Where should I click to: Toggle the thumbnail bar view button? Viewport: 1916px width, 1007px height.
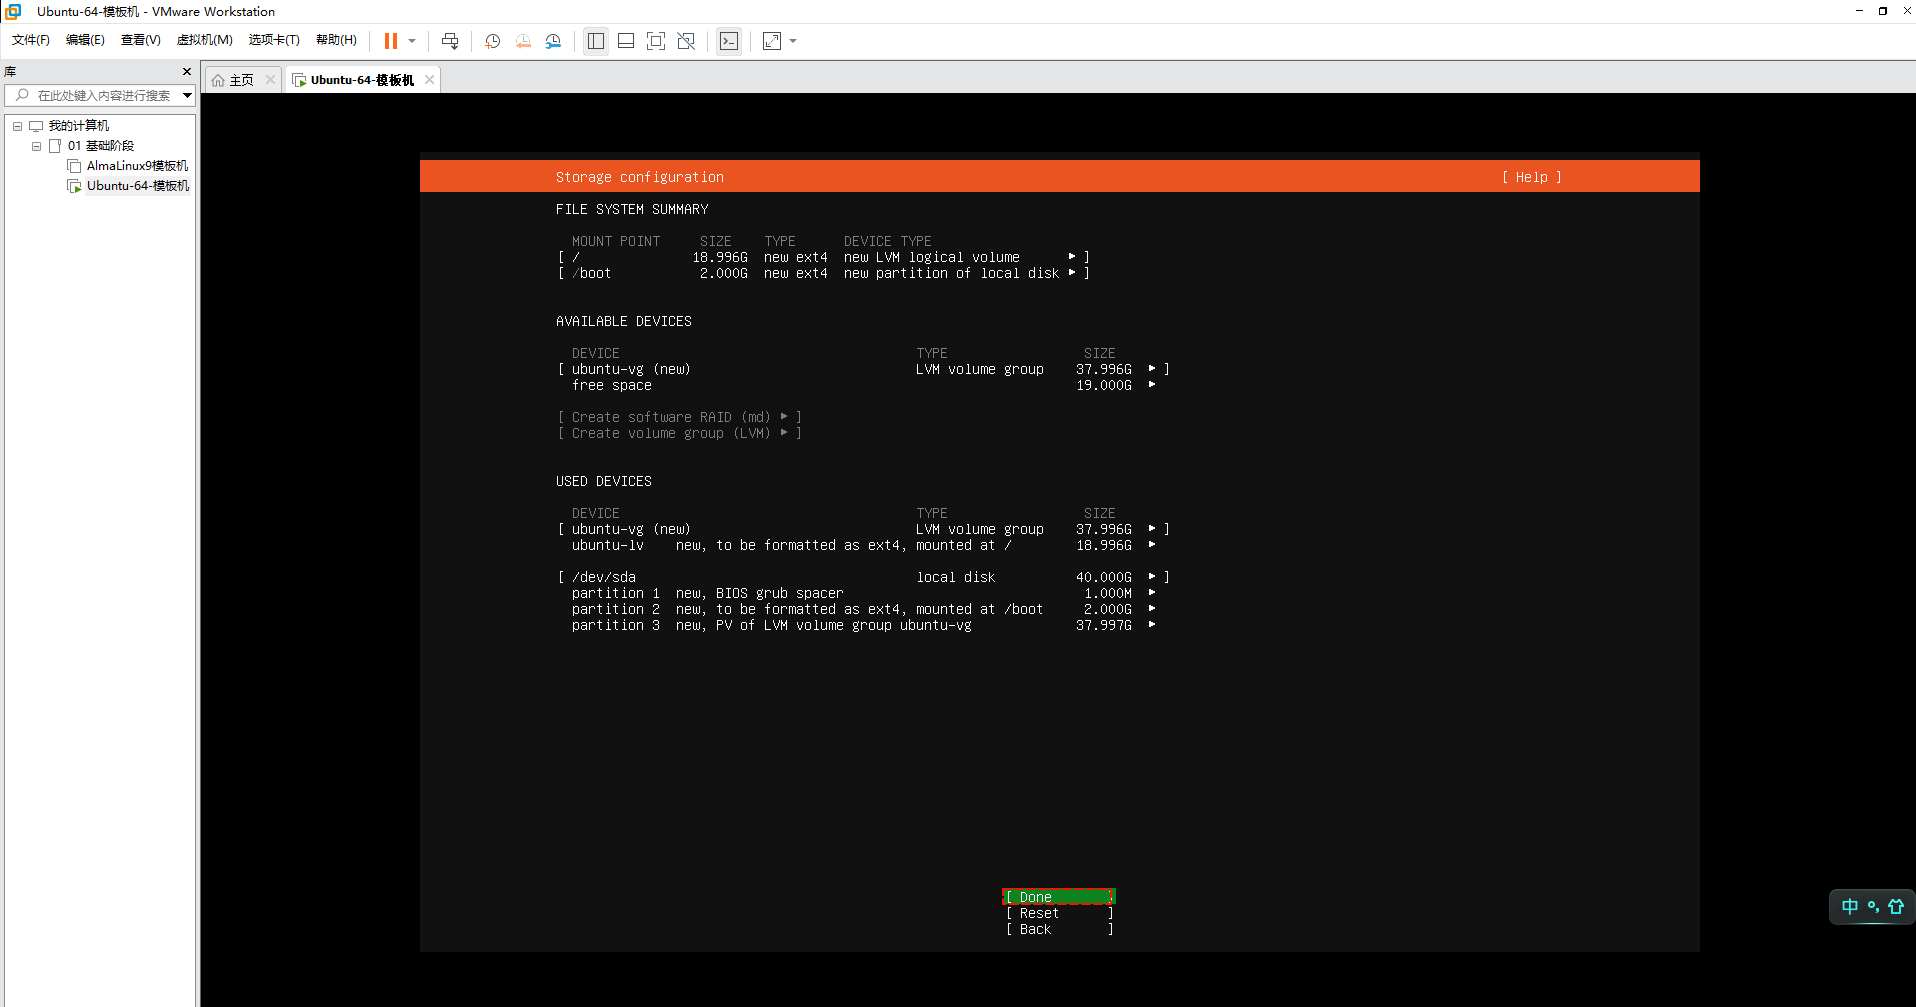click(626, 41)
